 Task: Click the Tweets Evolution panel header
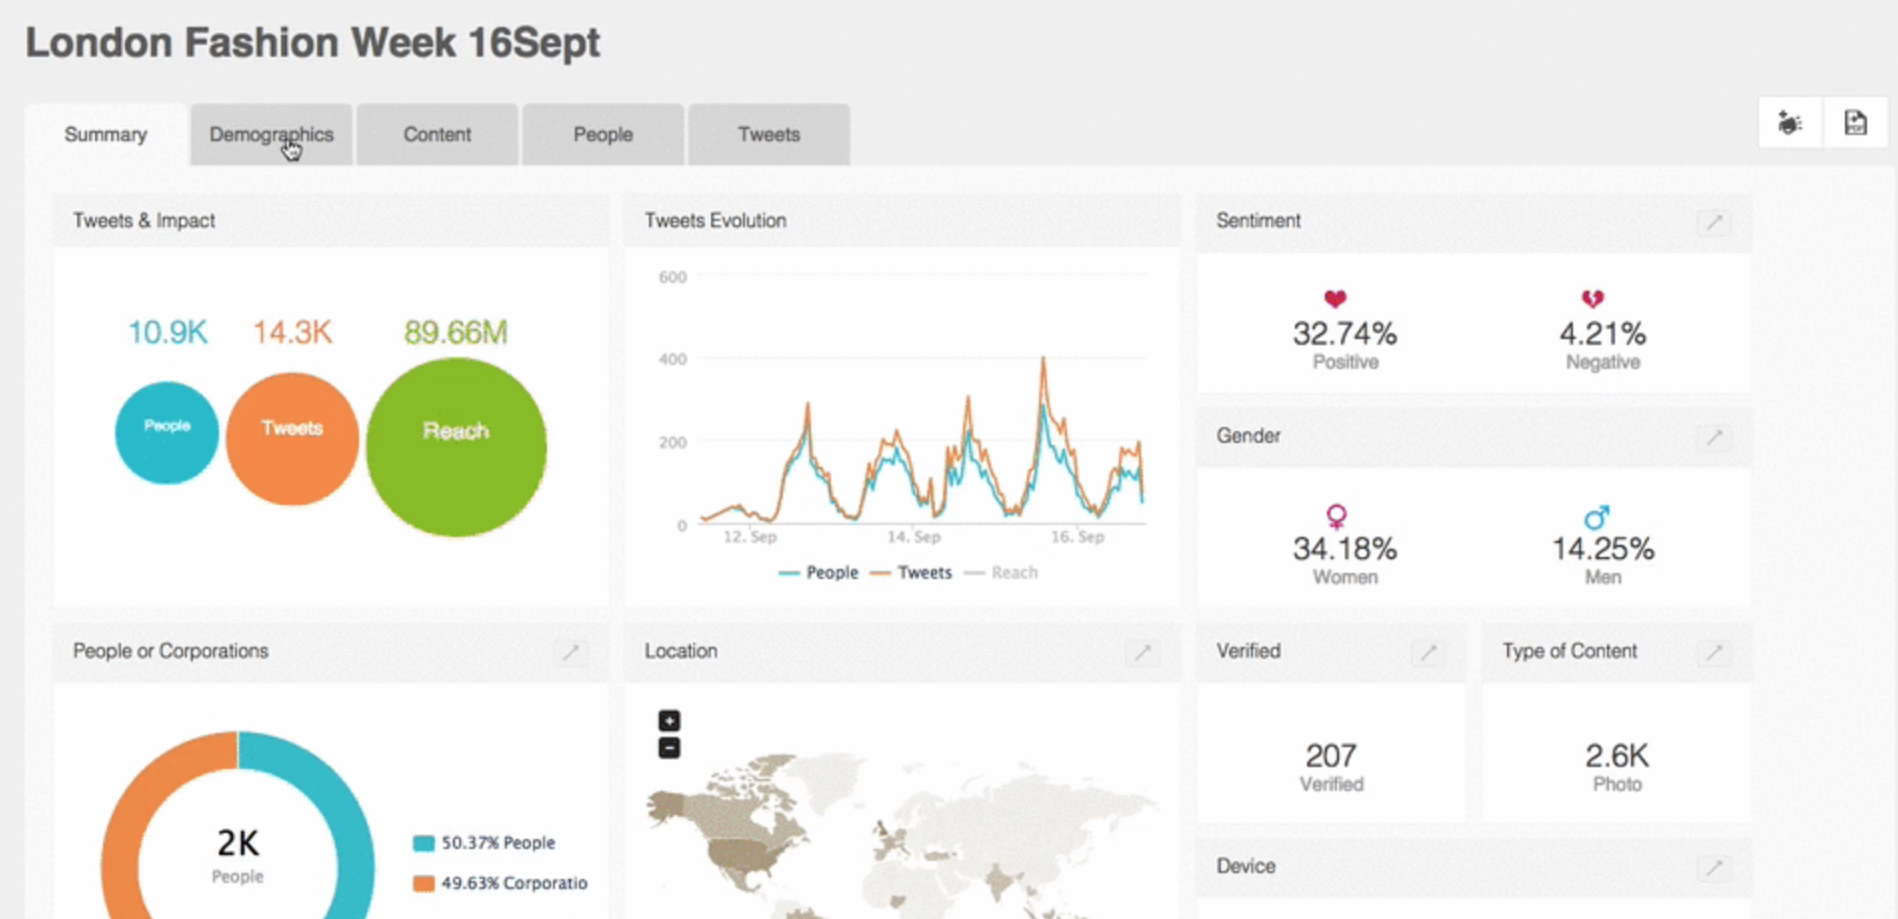[x=902, y=221]
